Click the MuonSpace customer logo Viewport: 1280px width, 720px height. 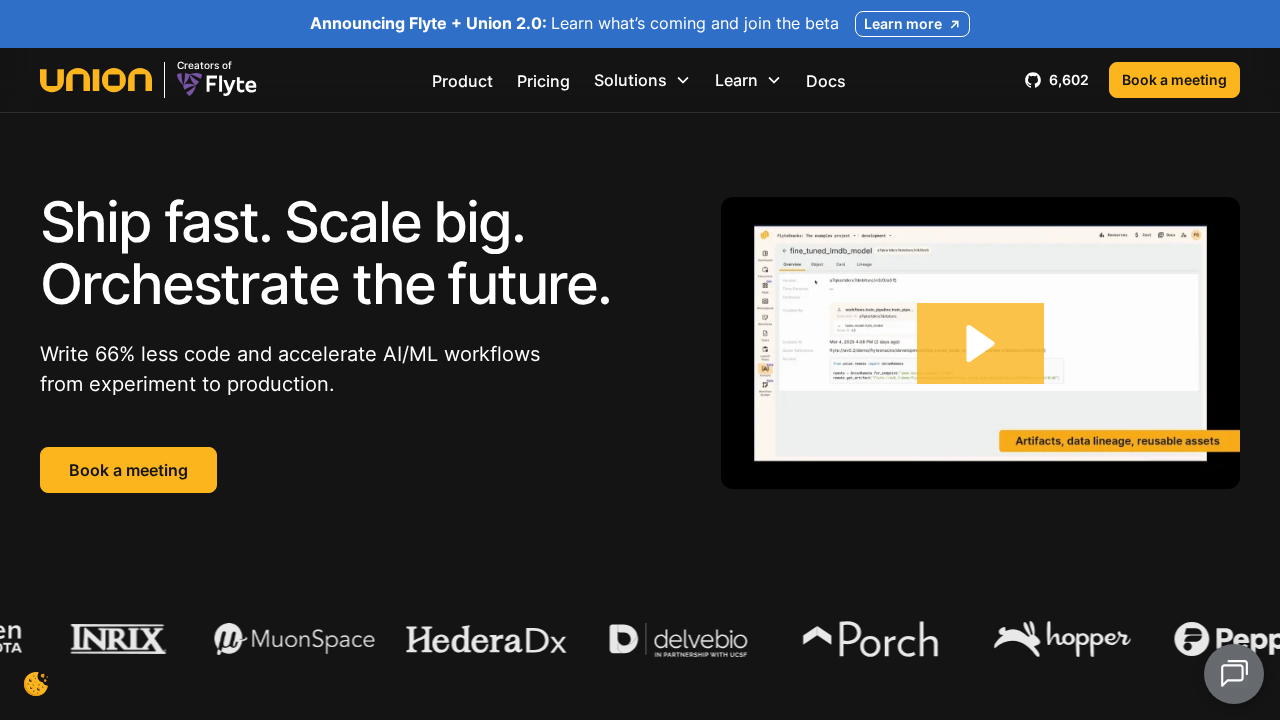pyautogui.click(x=294, y=640)
